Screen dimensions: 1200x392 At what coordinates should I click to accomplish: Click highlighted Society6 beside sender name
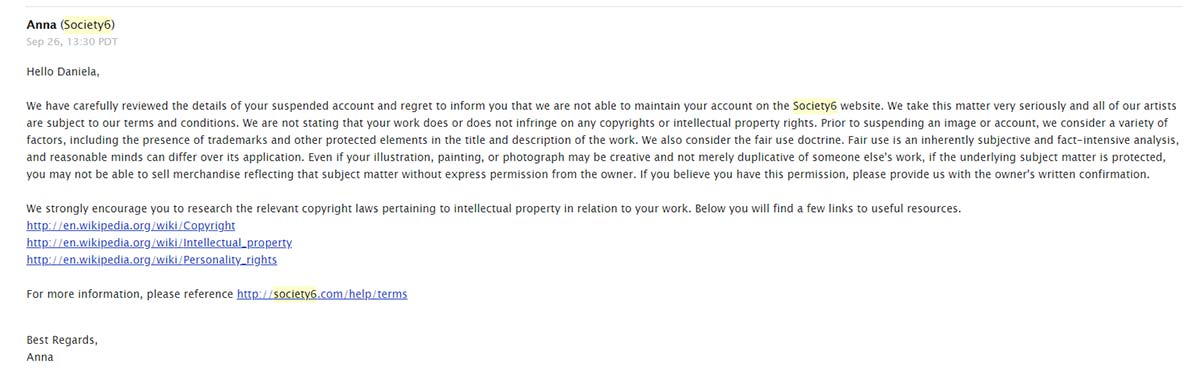93,24
